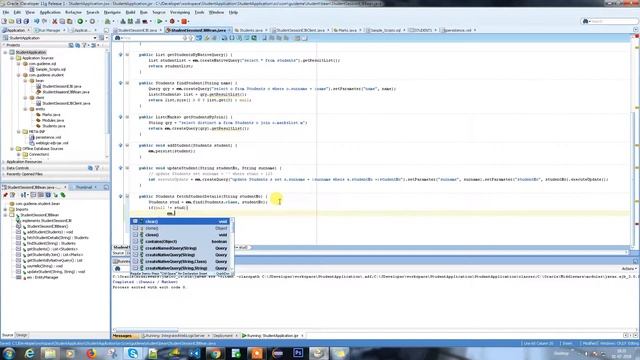640x360 pixels.
Task: Open the Refactor menu
Action: coord(73,12)
